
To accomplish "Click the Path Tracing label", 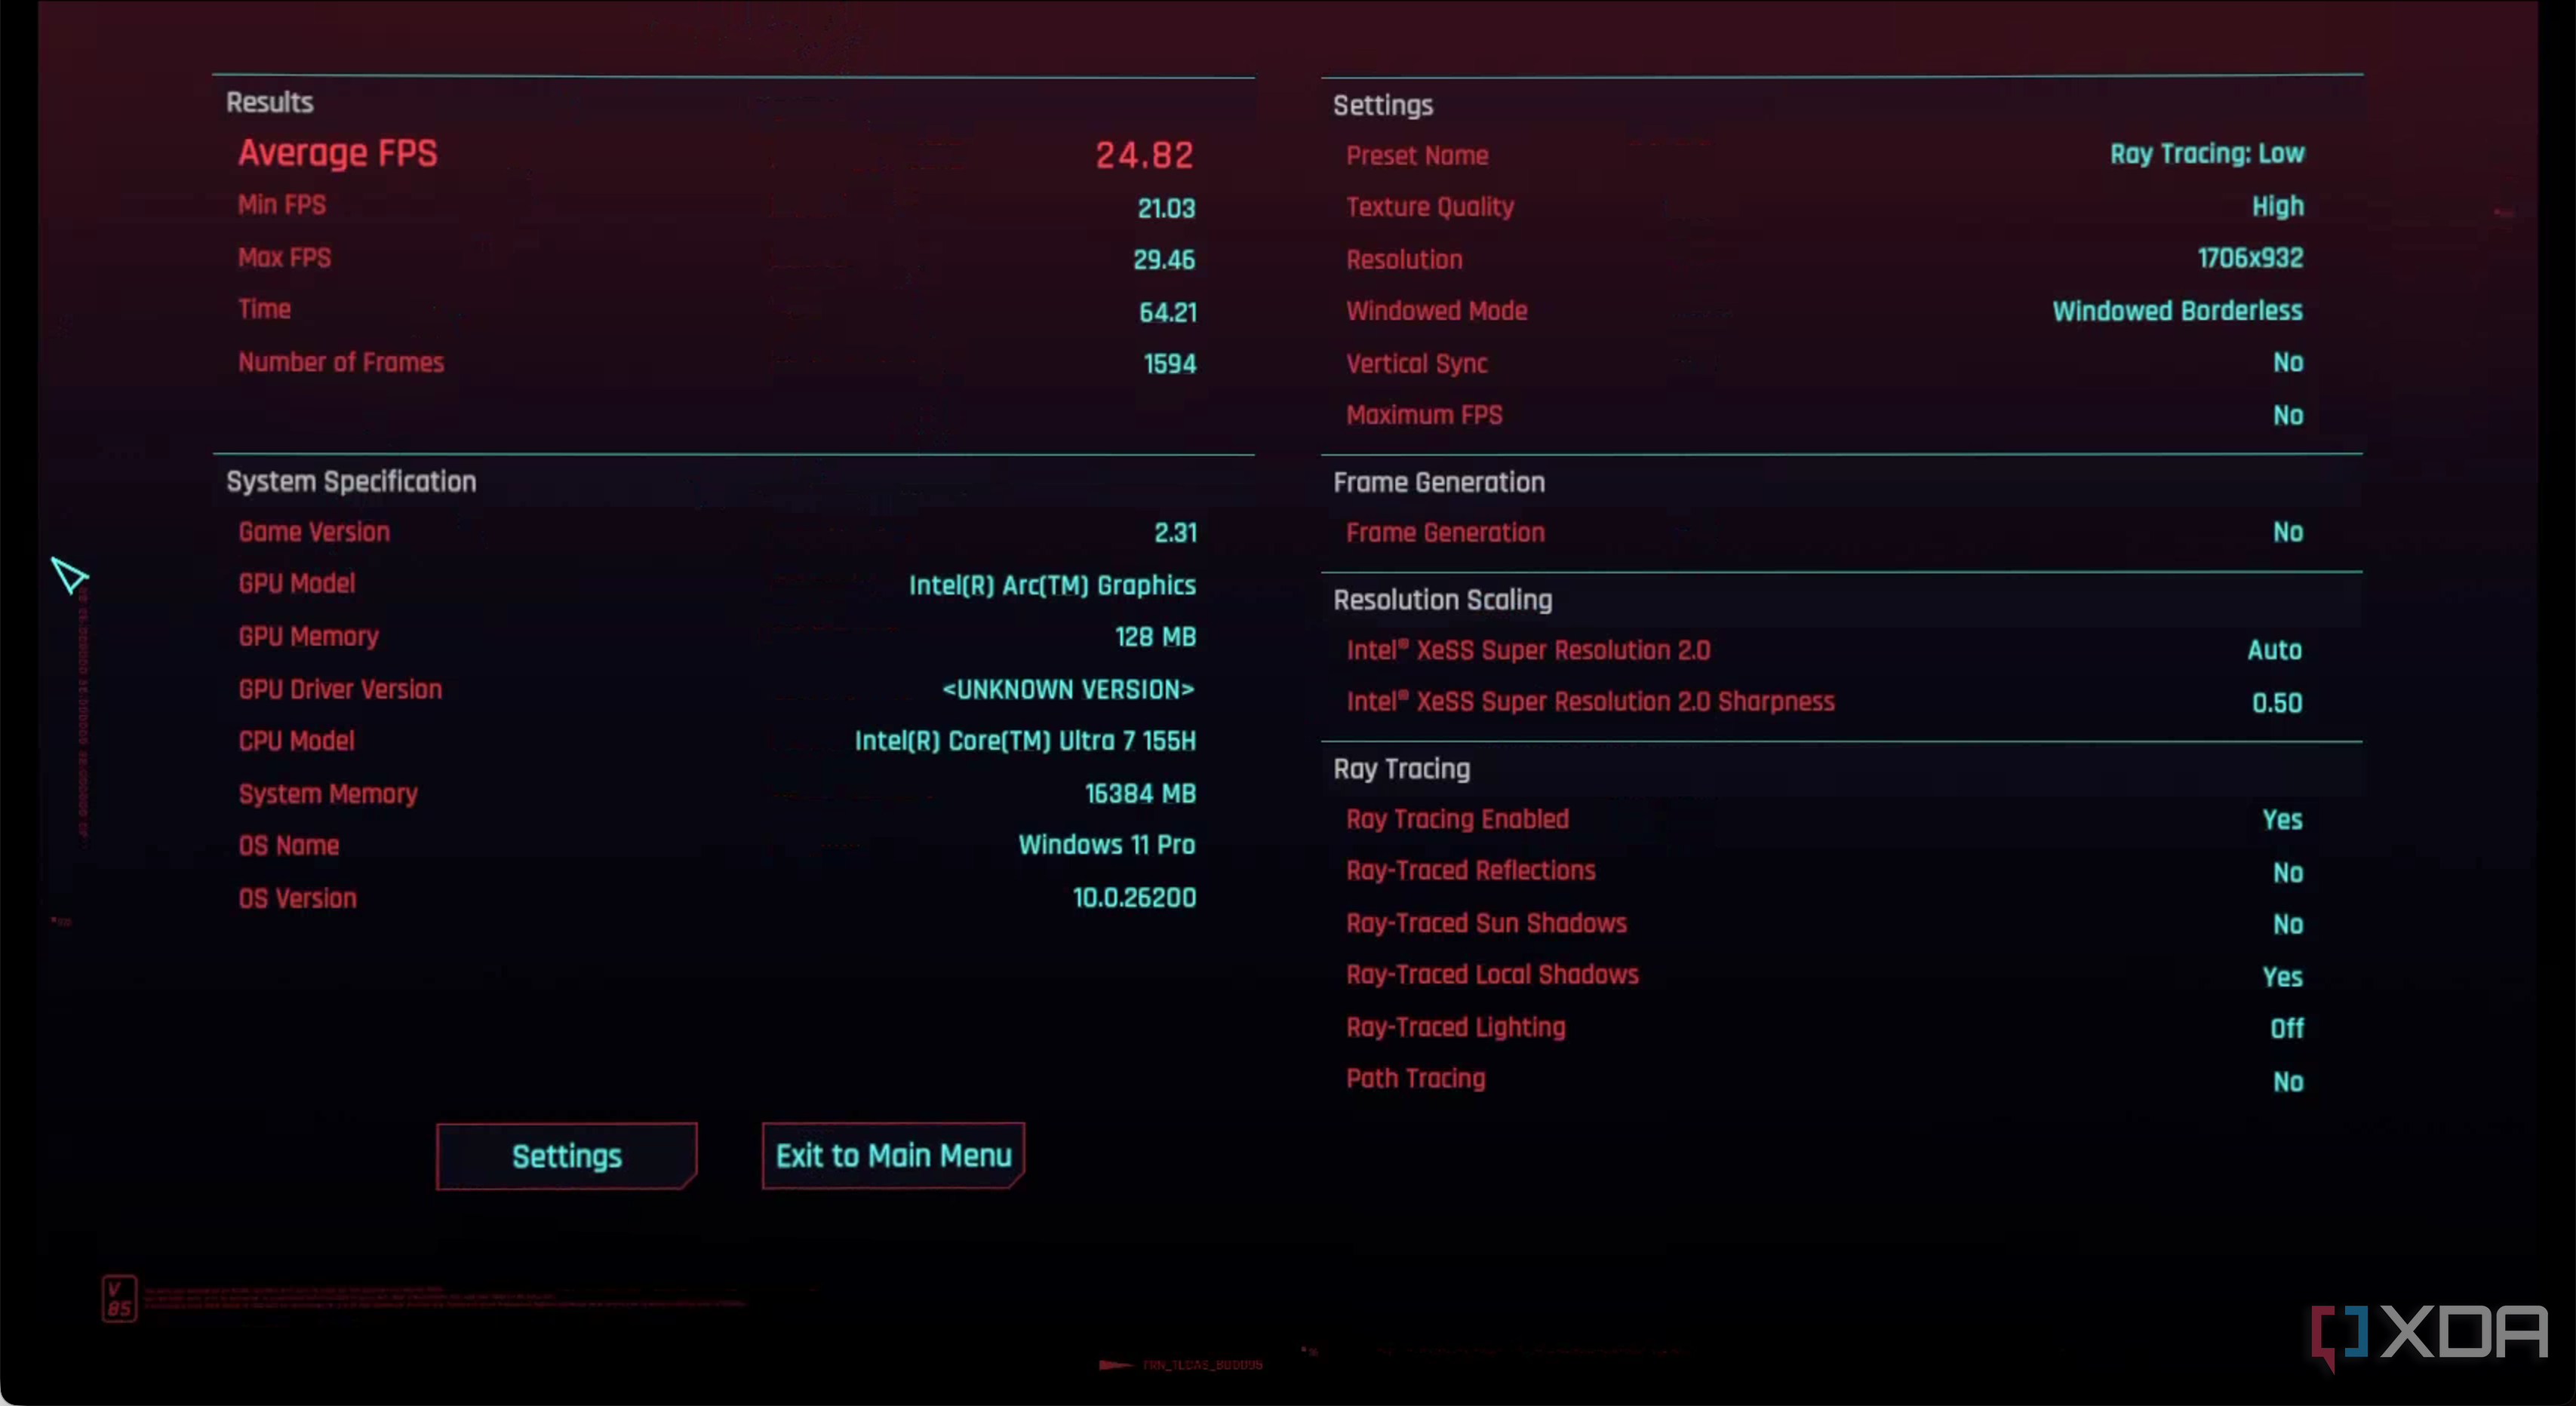I will click(1415, 1079).
